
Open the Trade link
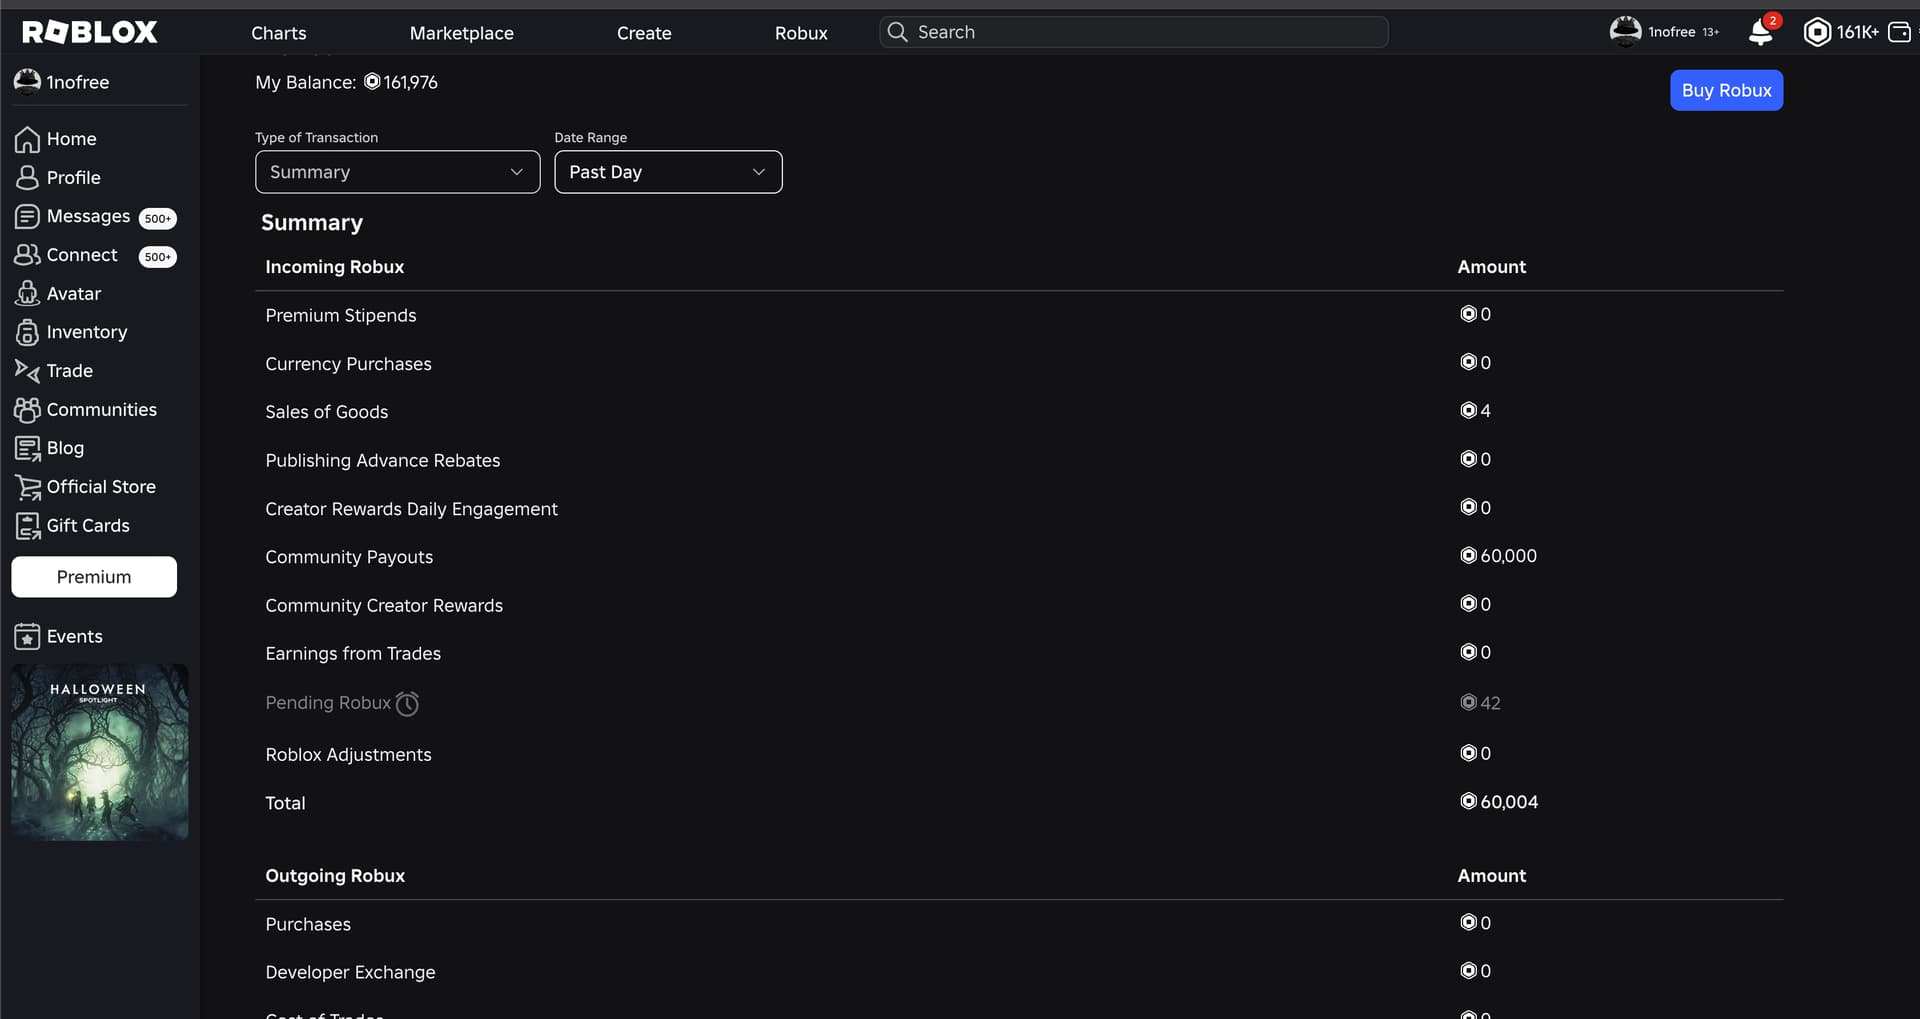tap(70, 371)
